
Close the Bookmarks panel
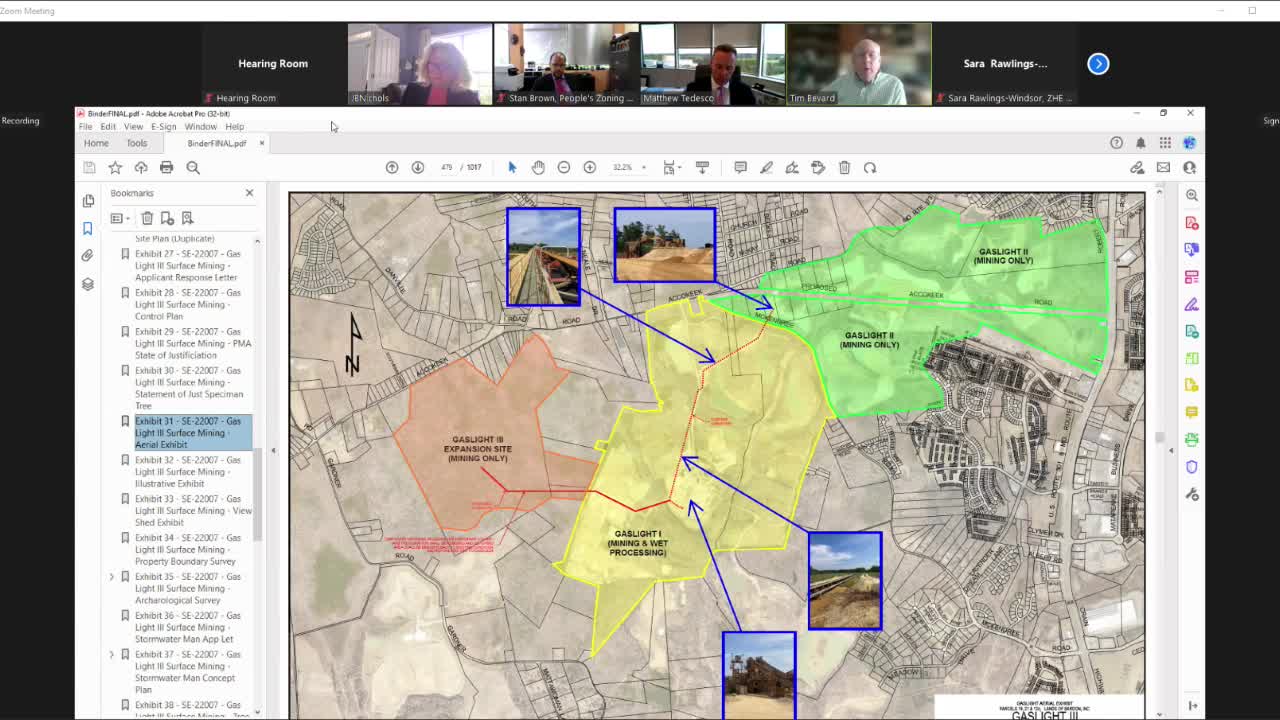249,193
